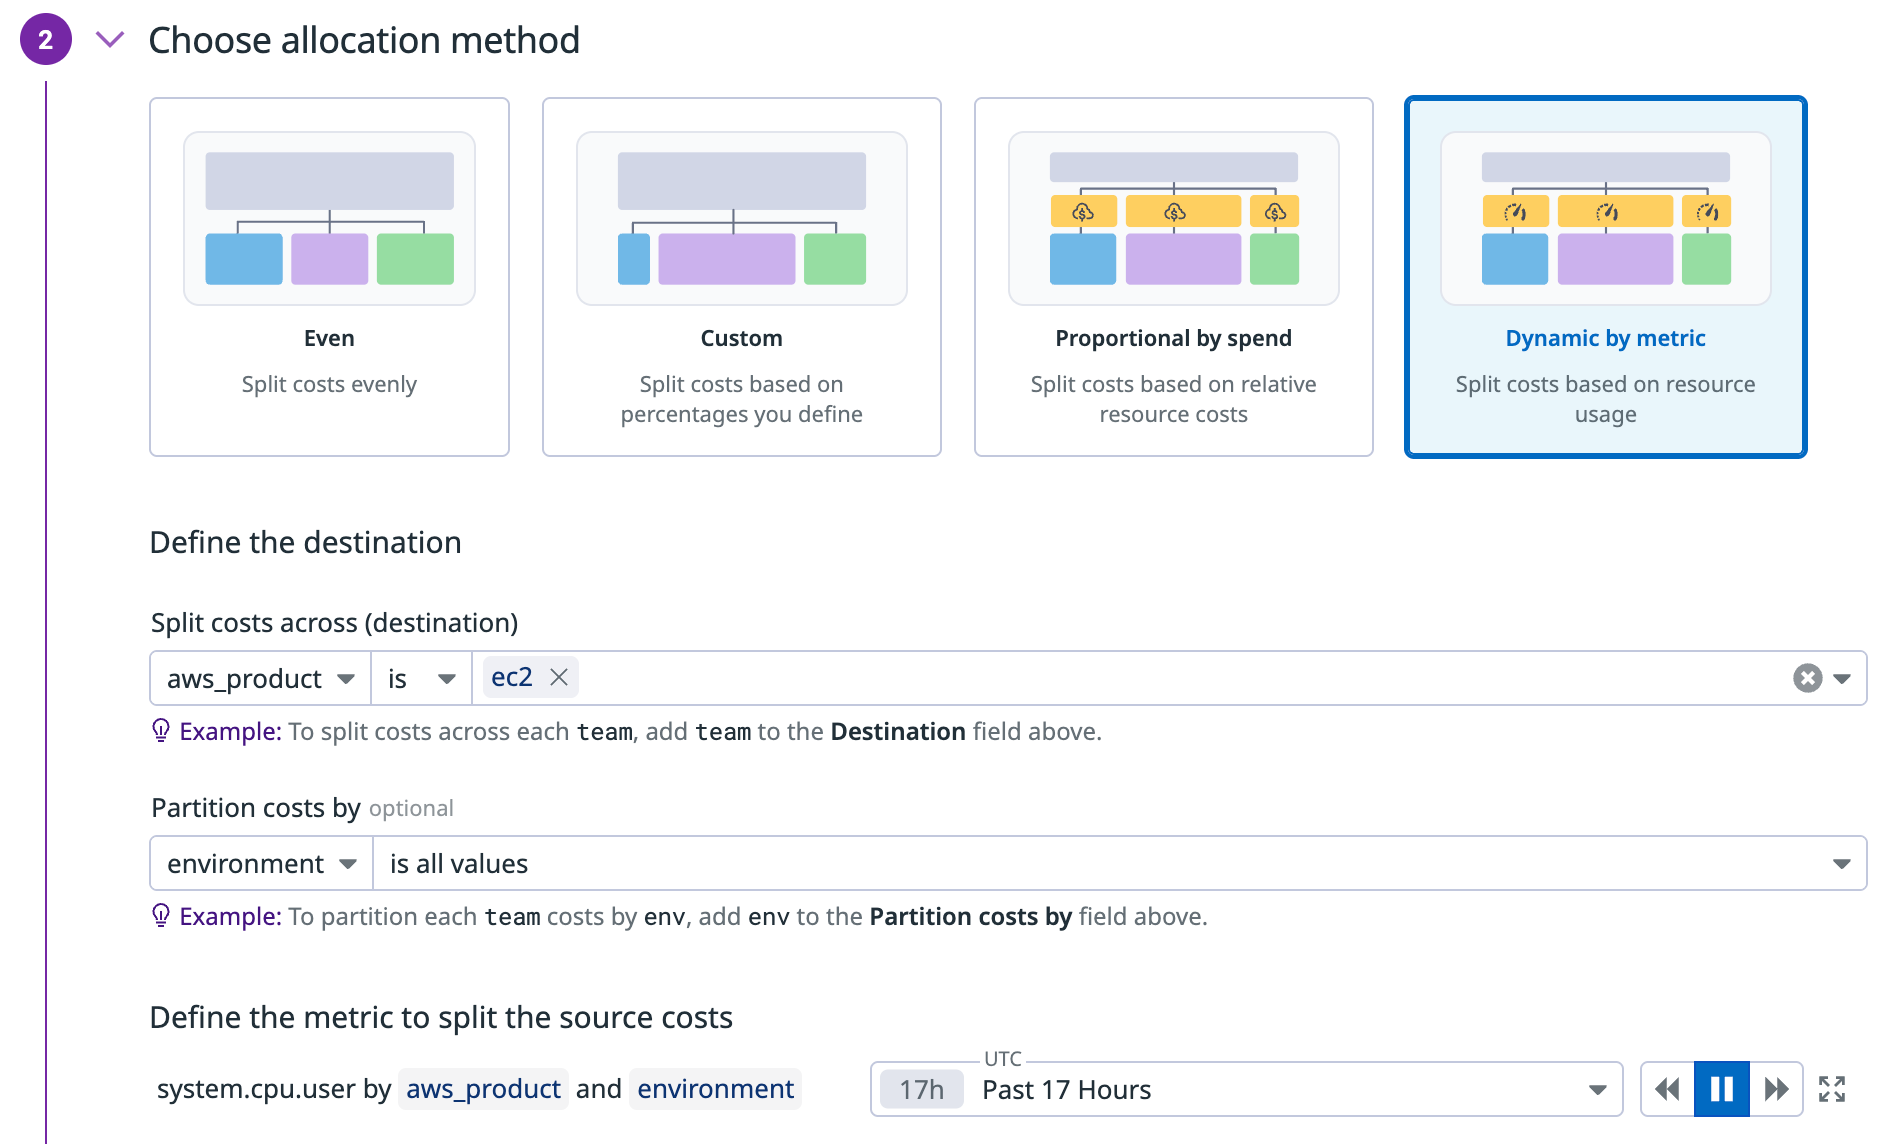Image resolution: width=1890 pixels, height=1144 pixels.
Task: Open the environment partition key dropdown
Action: click(x=261, y=863)
